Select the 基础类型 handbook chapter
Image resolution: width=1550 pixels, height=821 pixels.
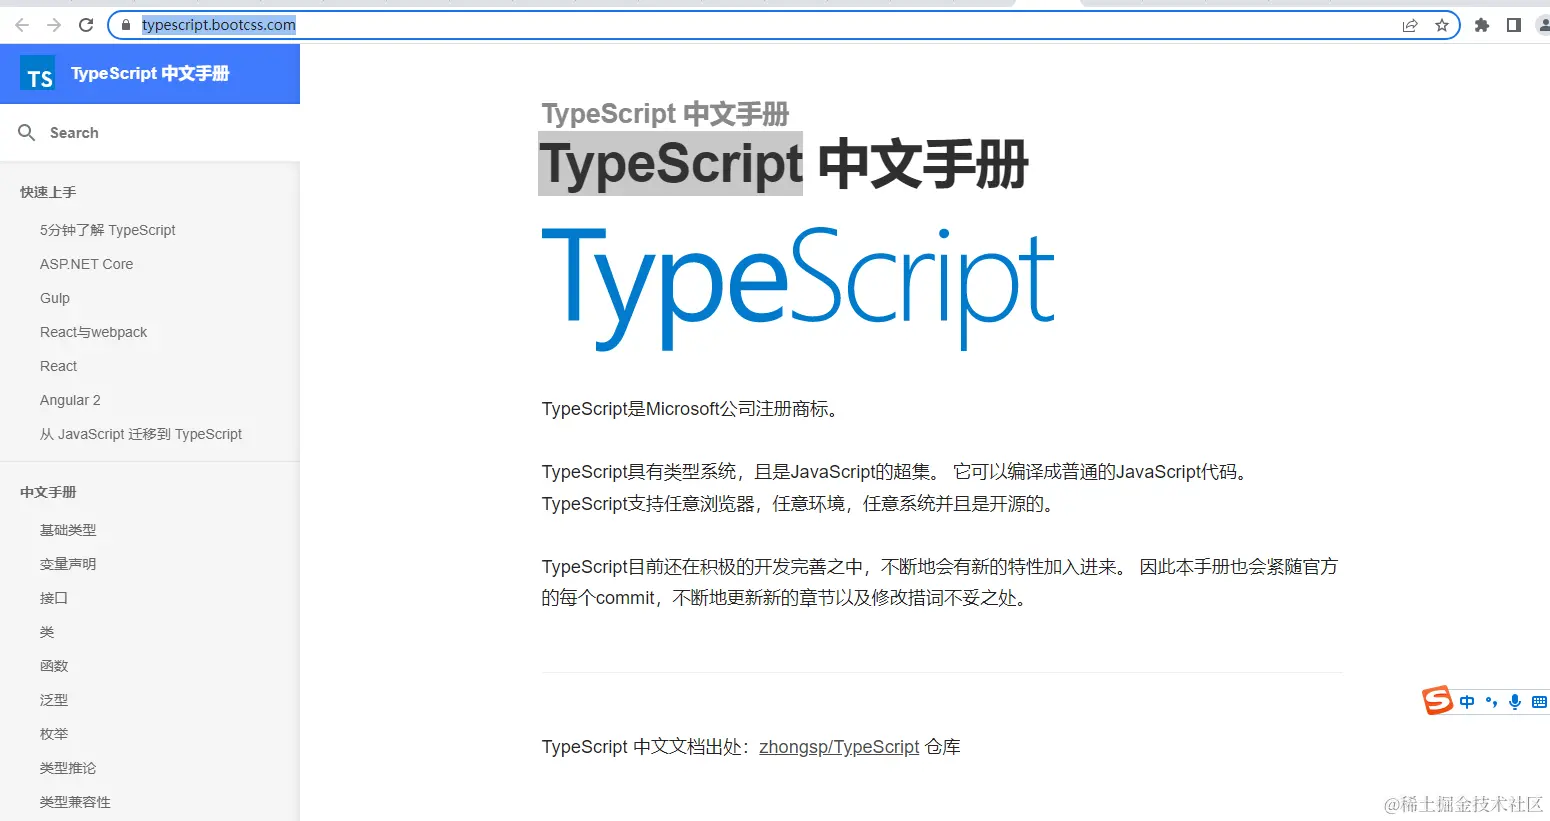68,530
